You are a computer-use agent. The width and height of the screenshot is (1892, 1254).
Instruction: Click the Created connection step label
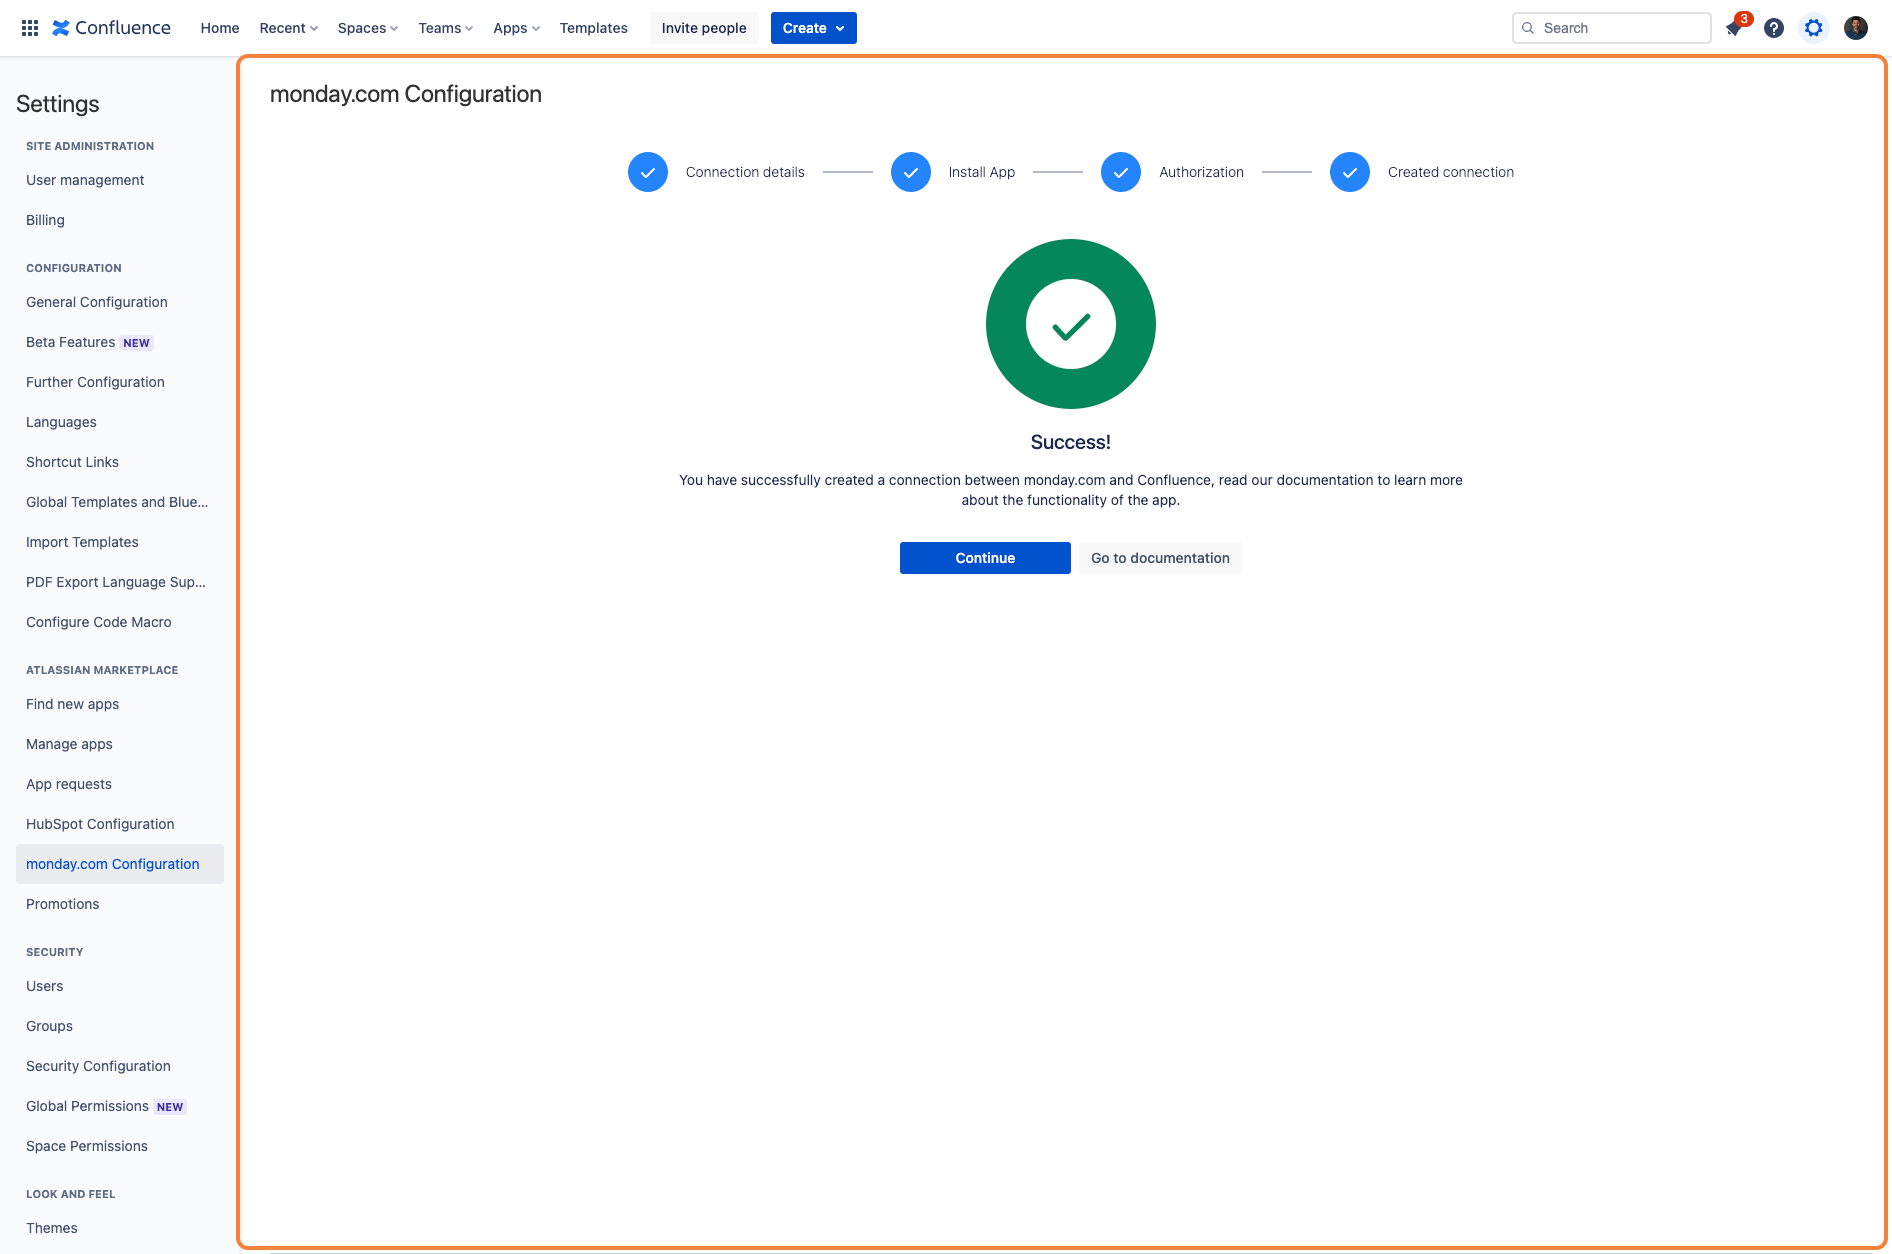1451,172
